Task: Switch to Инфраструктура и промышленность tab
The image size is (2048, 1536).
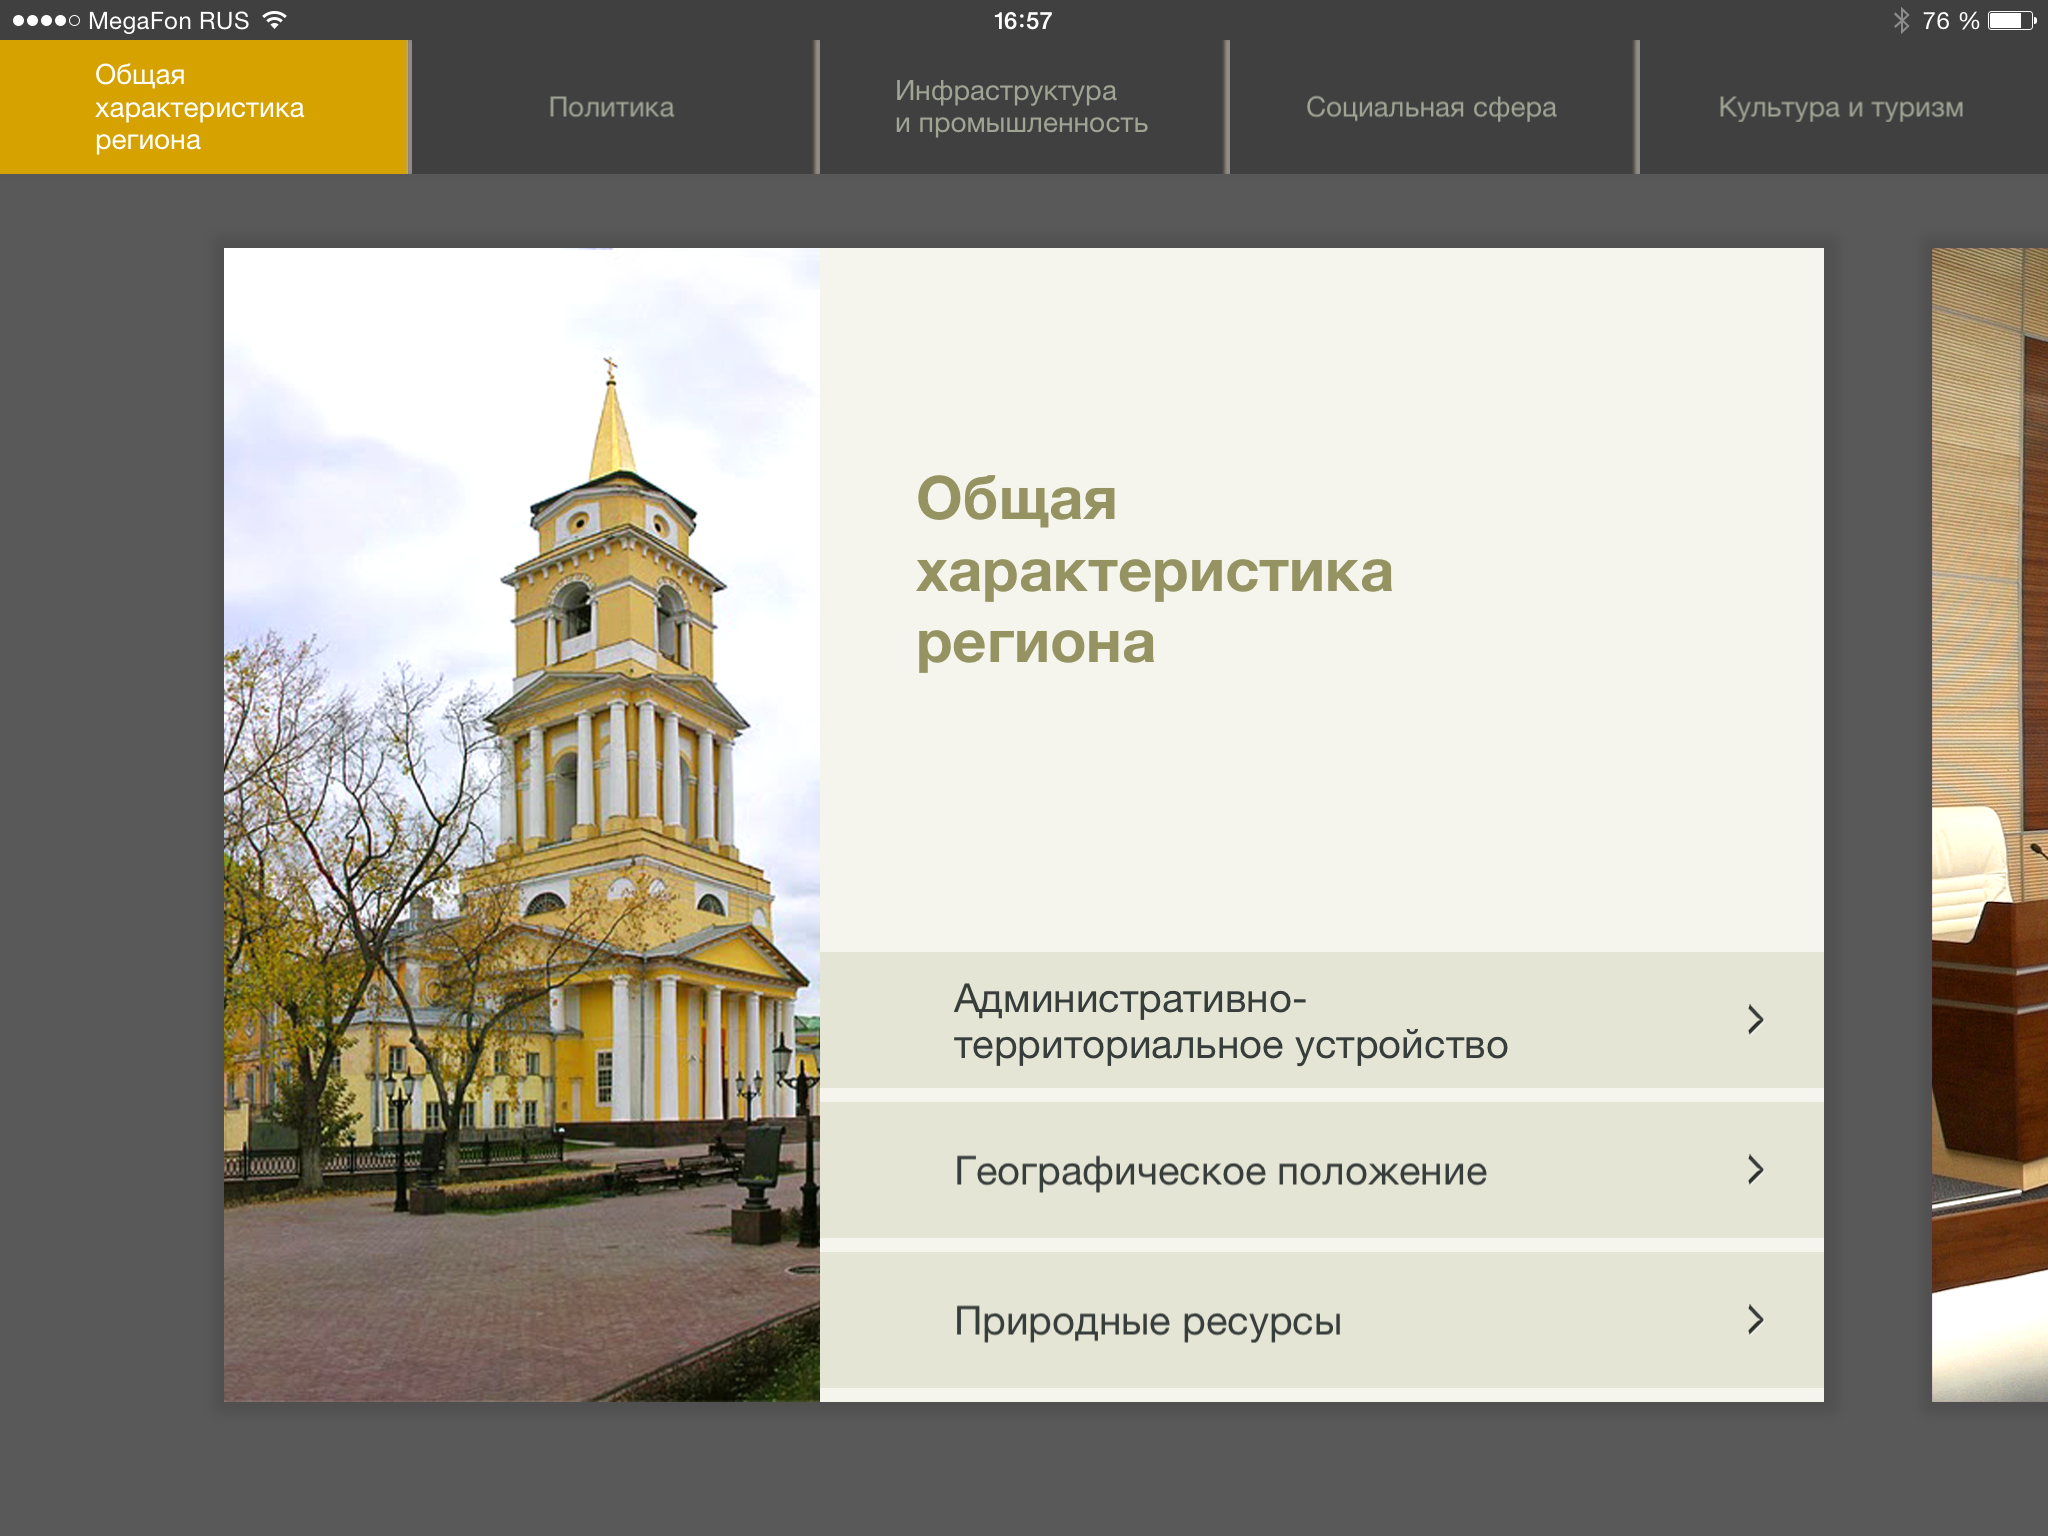Action: click(1021, 107)
